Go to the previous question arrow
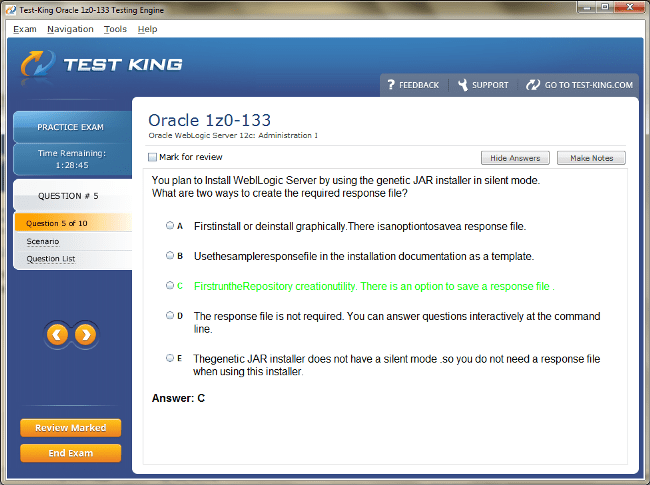This screenshot has height=485, width=650. (57, 335)
